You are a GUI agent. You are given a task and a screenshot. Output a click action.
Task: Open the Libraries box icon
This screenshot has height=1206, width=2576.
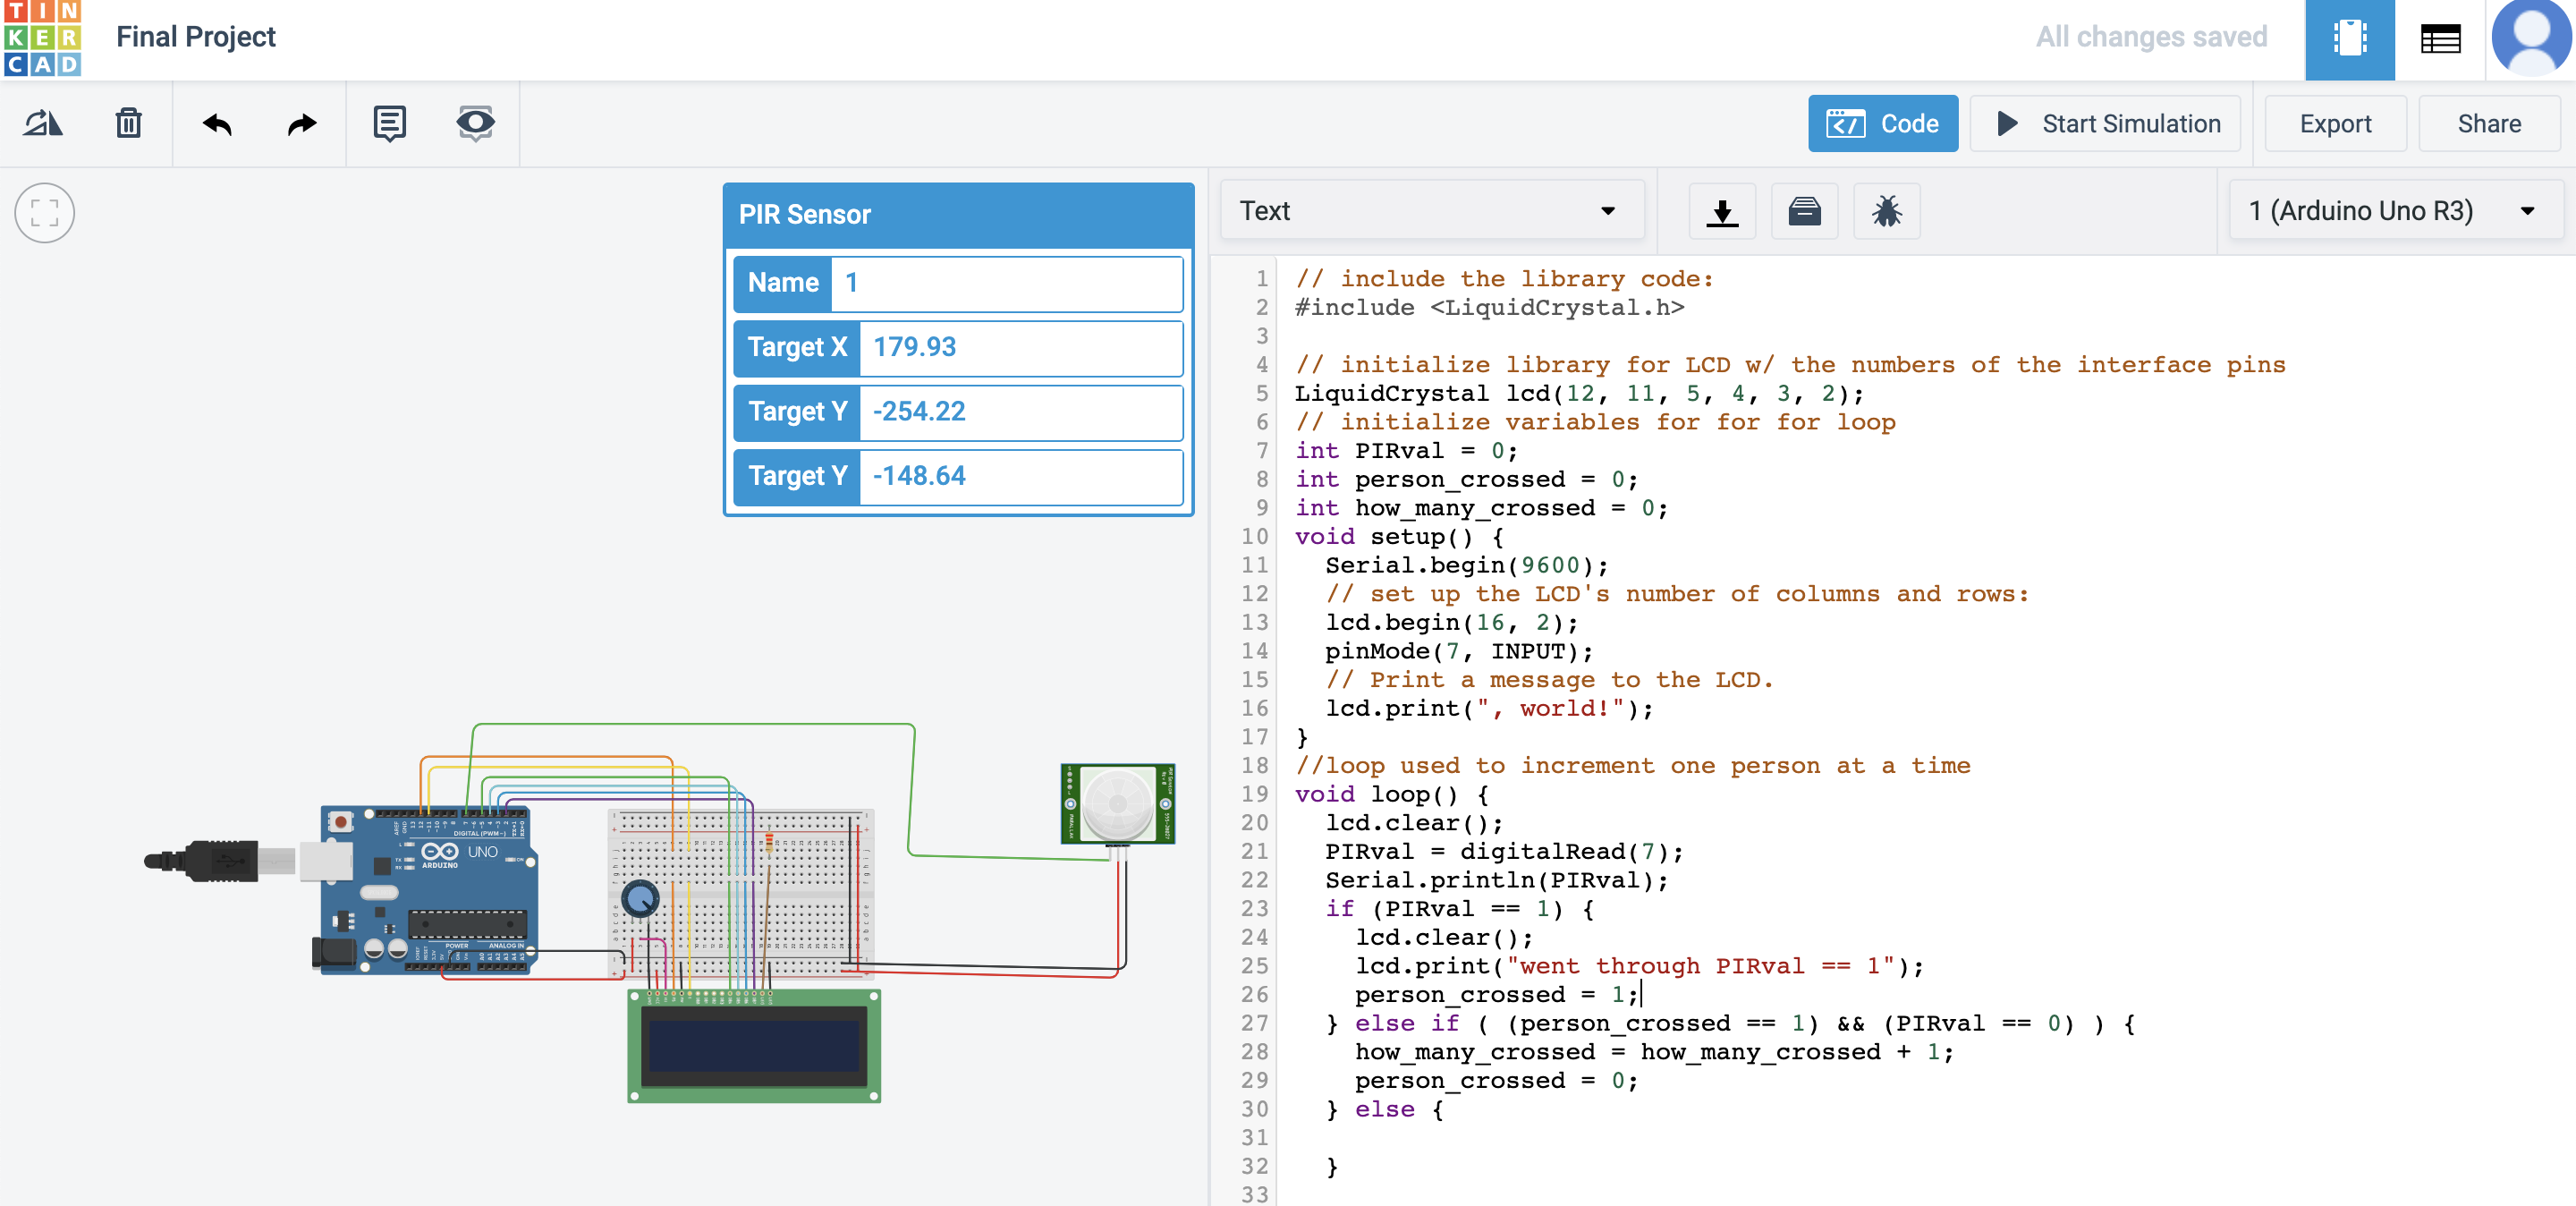1804,211
